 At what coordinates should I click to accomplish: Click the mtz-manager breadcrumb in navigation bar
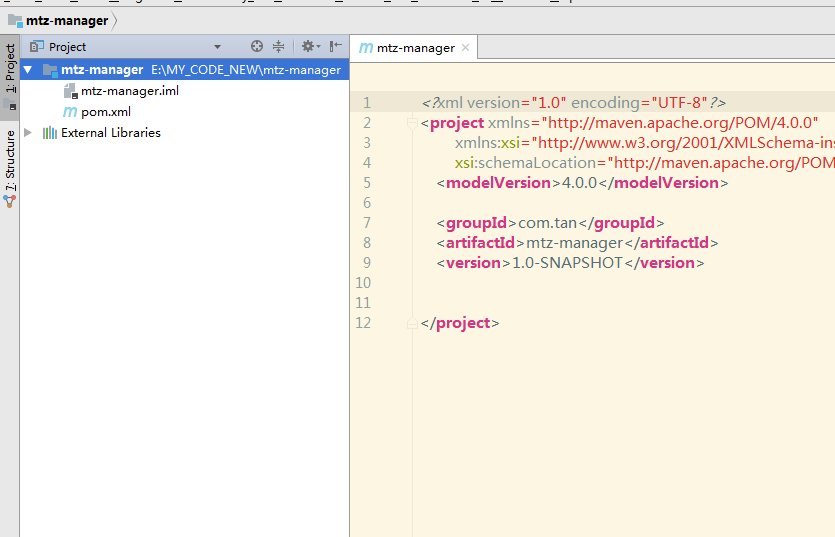click(x=66, y=20)
